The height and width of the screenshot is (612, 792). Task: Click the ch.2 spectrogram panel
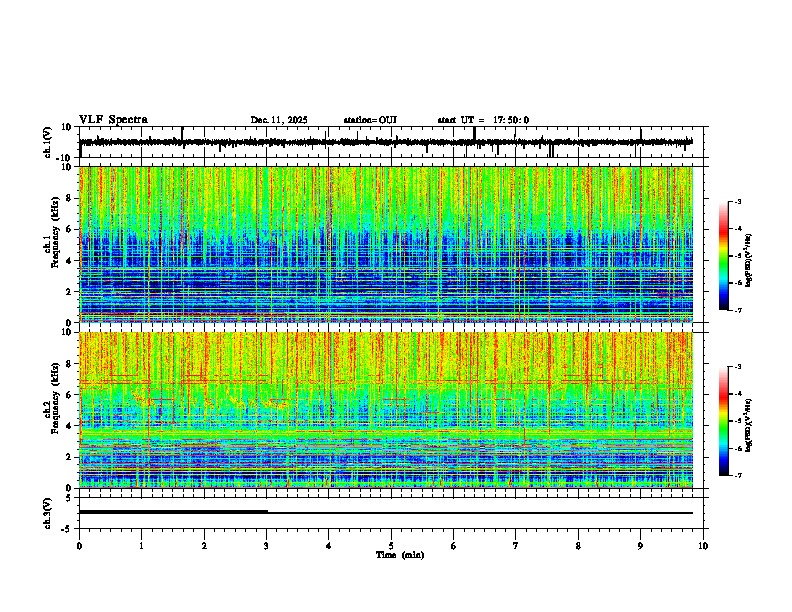386,410
